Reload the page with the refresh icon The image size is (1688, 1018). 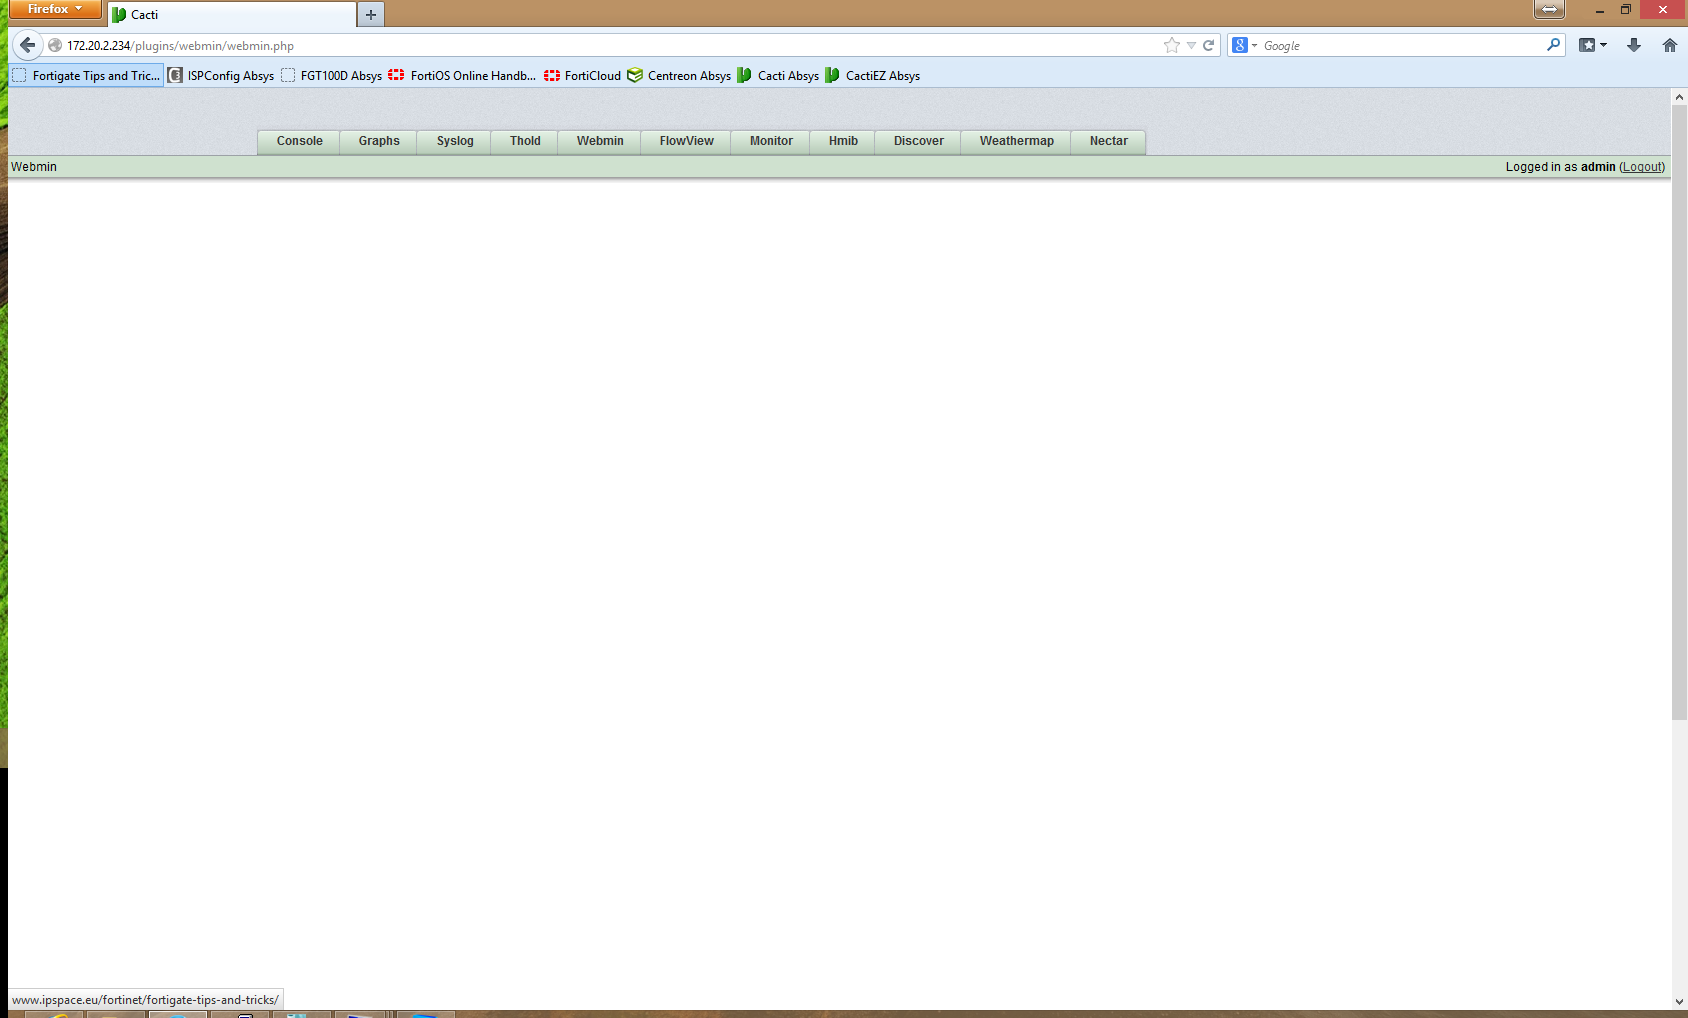[1208, 45]
